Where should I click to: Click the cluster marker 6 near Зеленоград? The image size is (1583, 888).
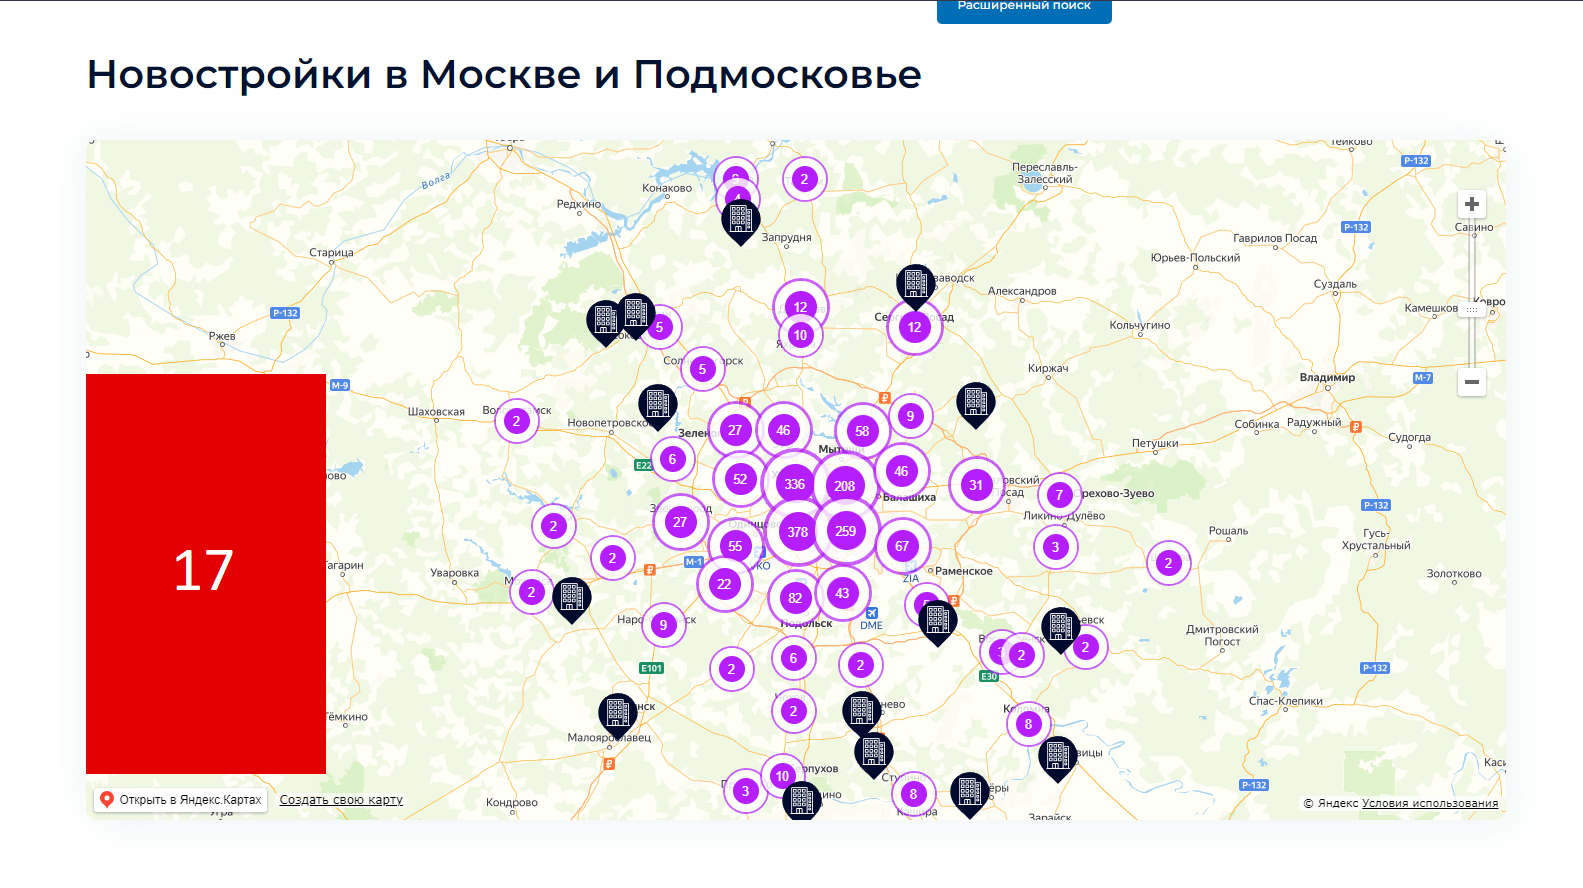tap(672, 459)
